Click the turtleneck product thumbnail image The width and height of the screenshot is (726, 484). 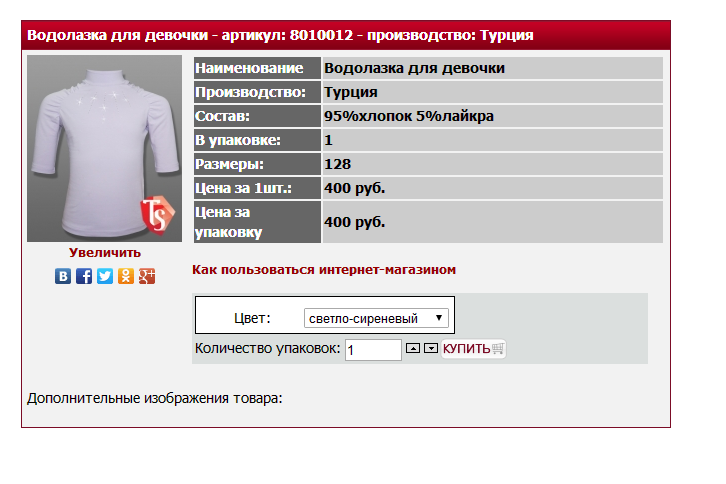pos(100,145)
